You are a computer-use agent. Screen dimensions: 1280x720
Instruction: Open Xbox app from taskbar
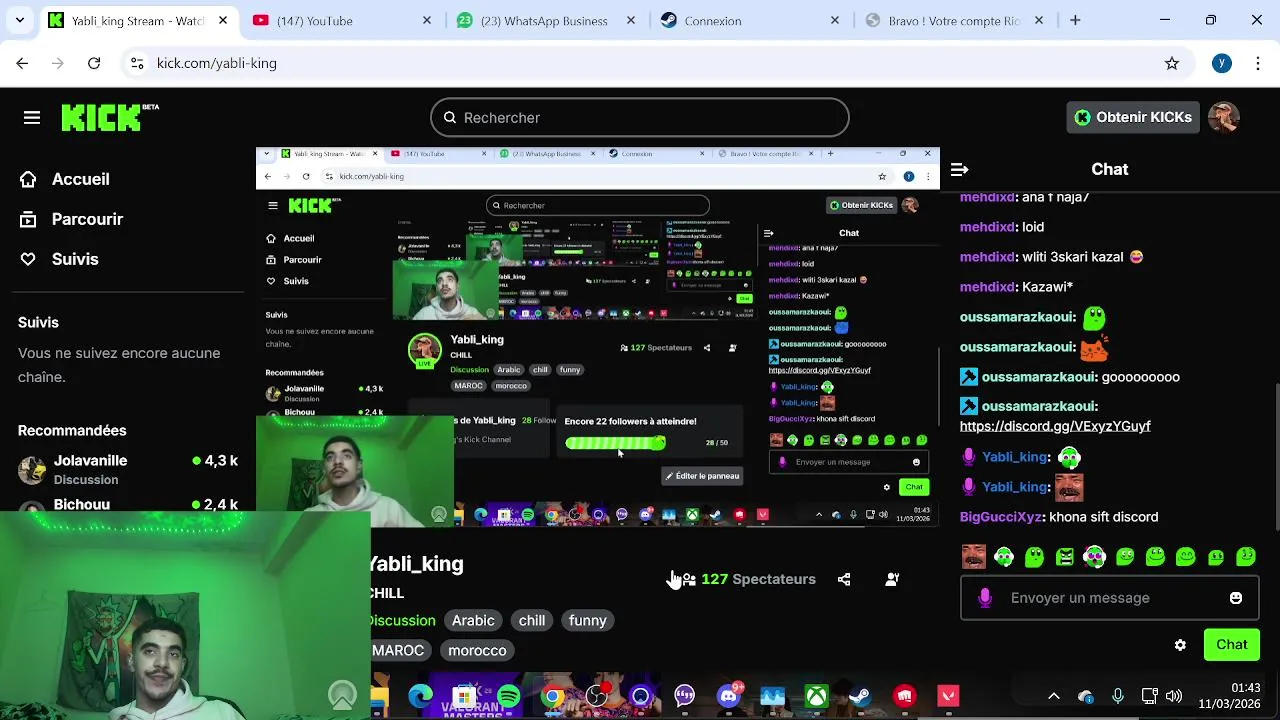(817, 696)
